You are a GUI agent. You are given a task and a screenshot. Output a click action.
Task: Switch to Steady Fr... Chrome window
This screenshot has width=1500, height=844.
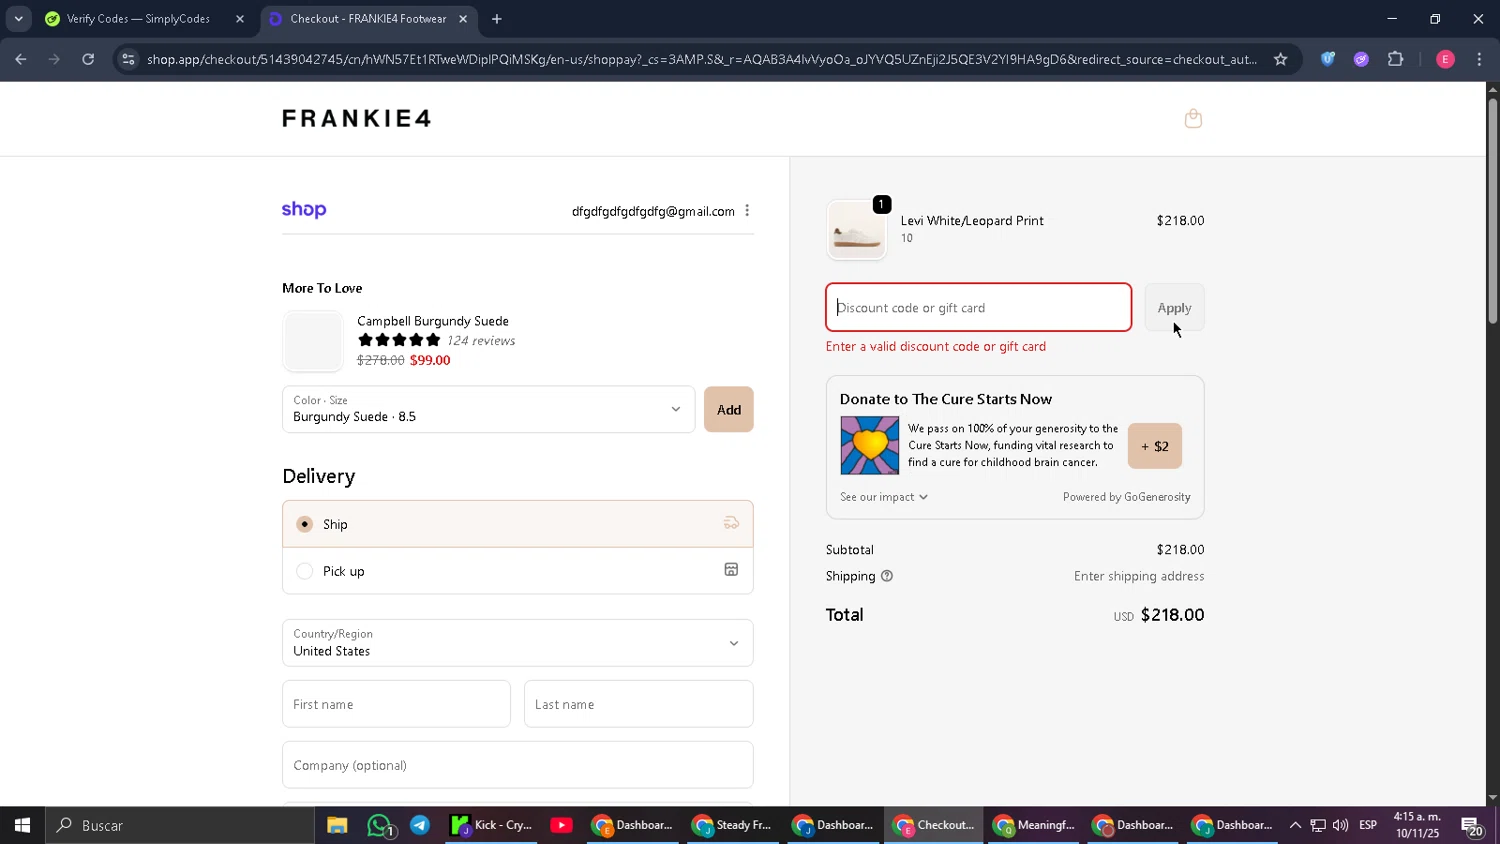pyautogui.click(x=732, y=825)
